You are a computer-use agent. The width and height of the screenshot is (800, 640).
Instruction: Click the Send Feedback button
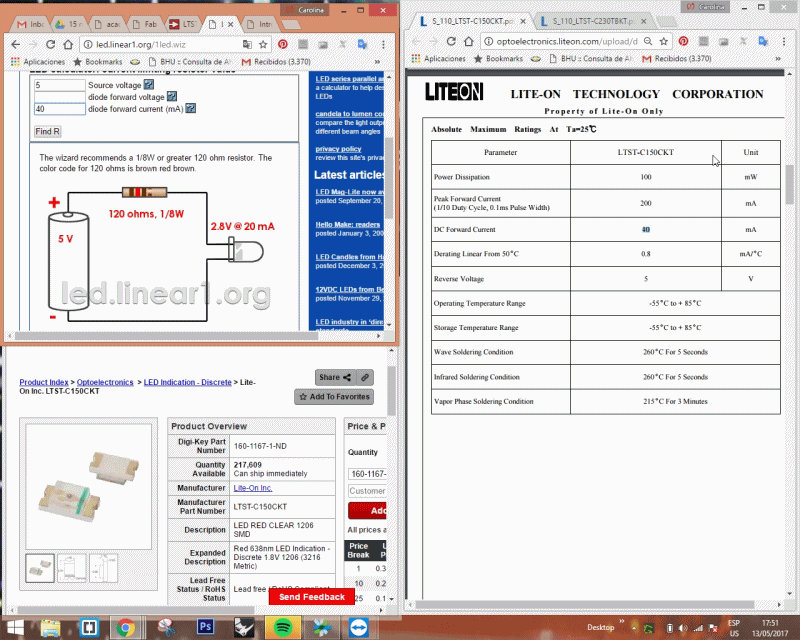pyautogui.click(x=312, y=597)
